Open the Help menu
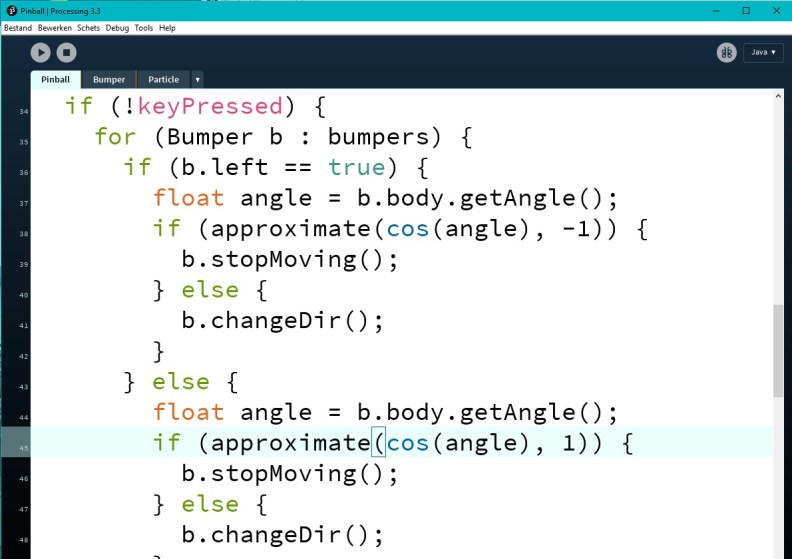This screenshot has width=792, height=559. (x=167, y=28)
